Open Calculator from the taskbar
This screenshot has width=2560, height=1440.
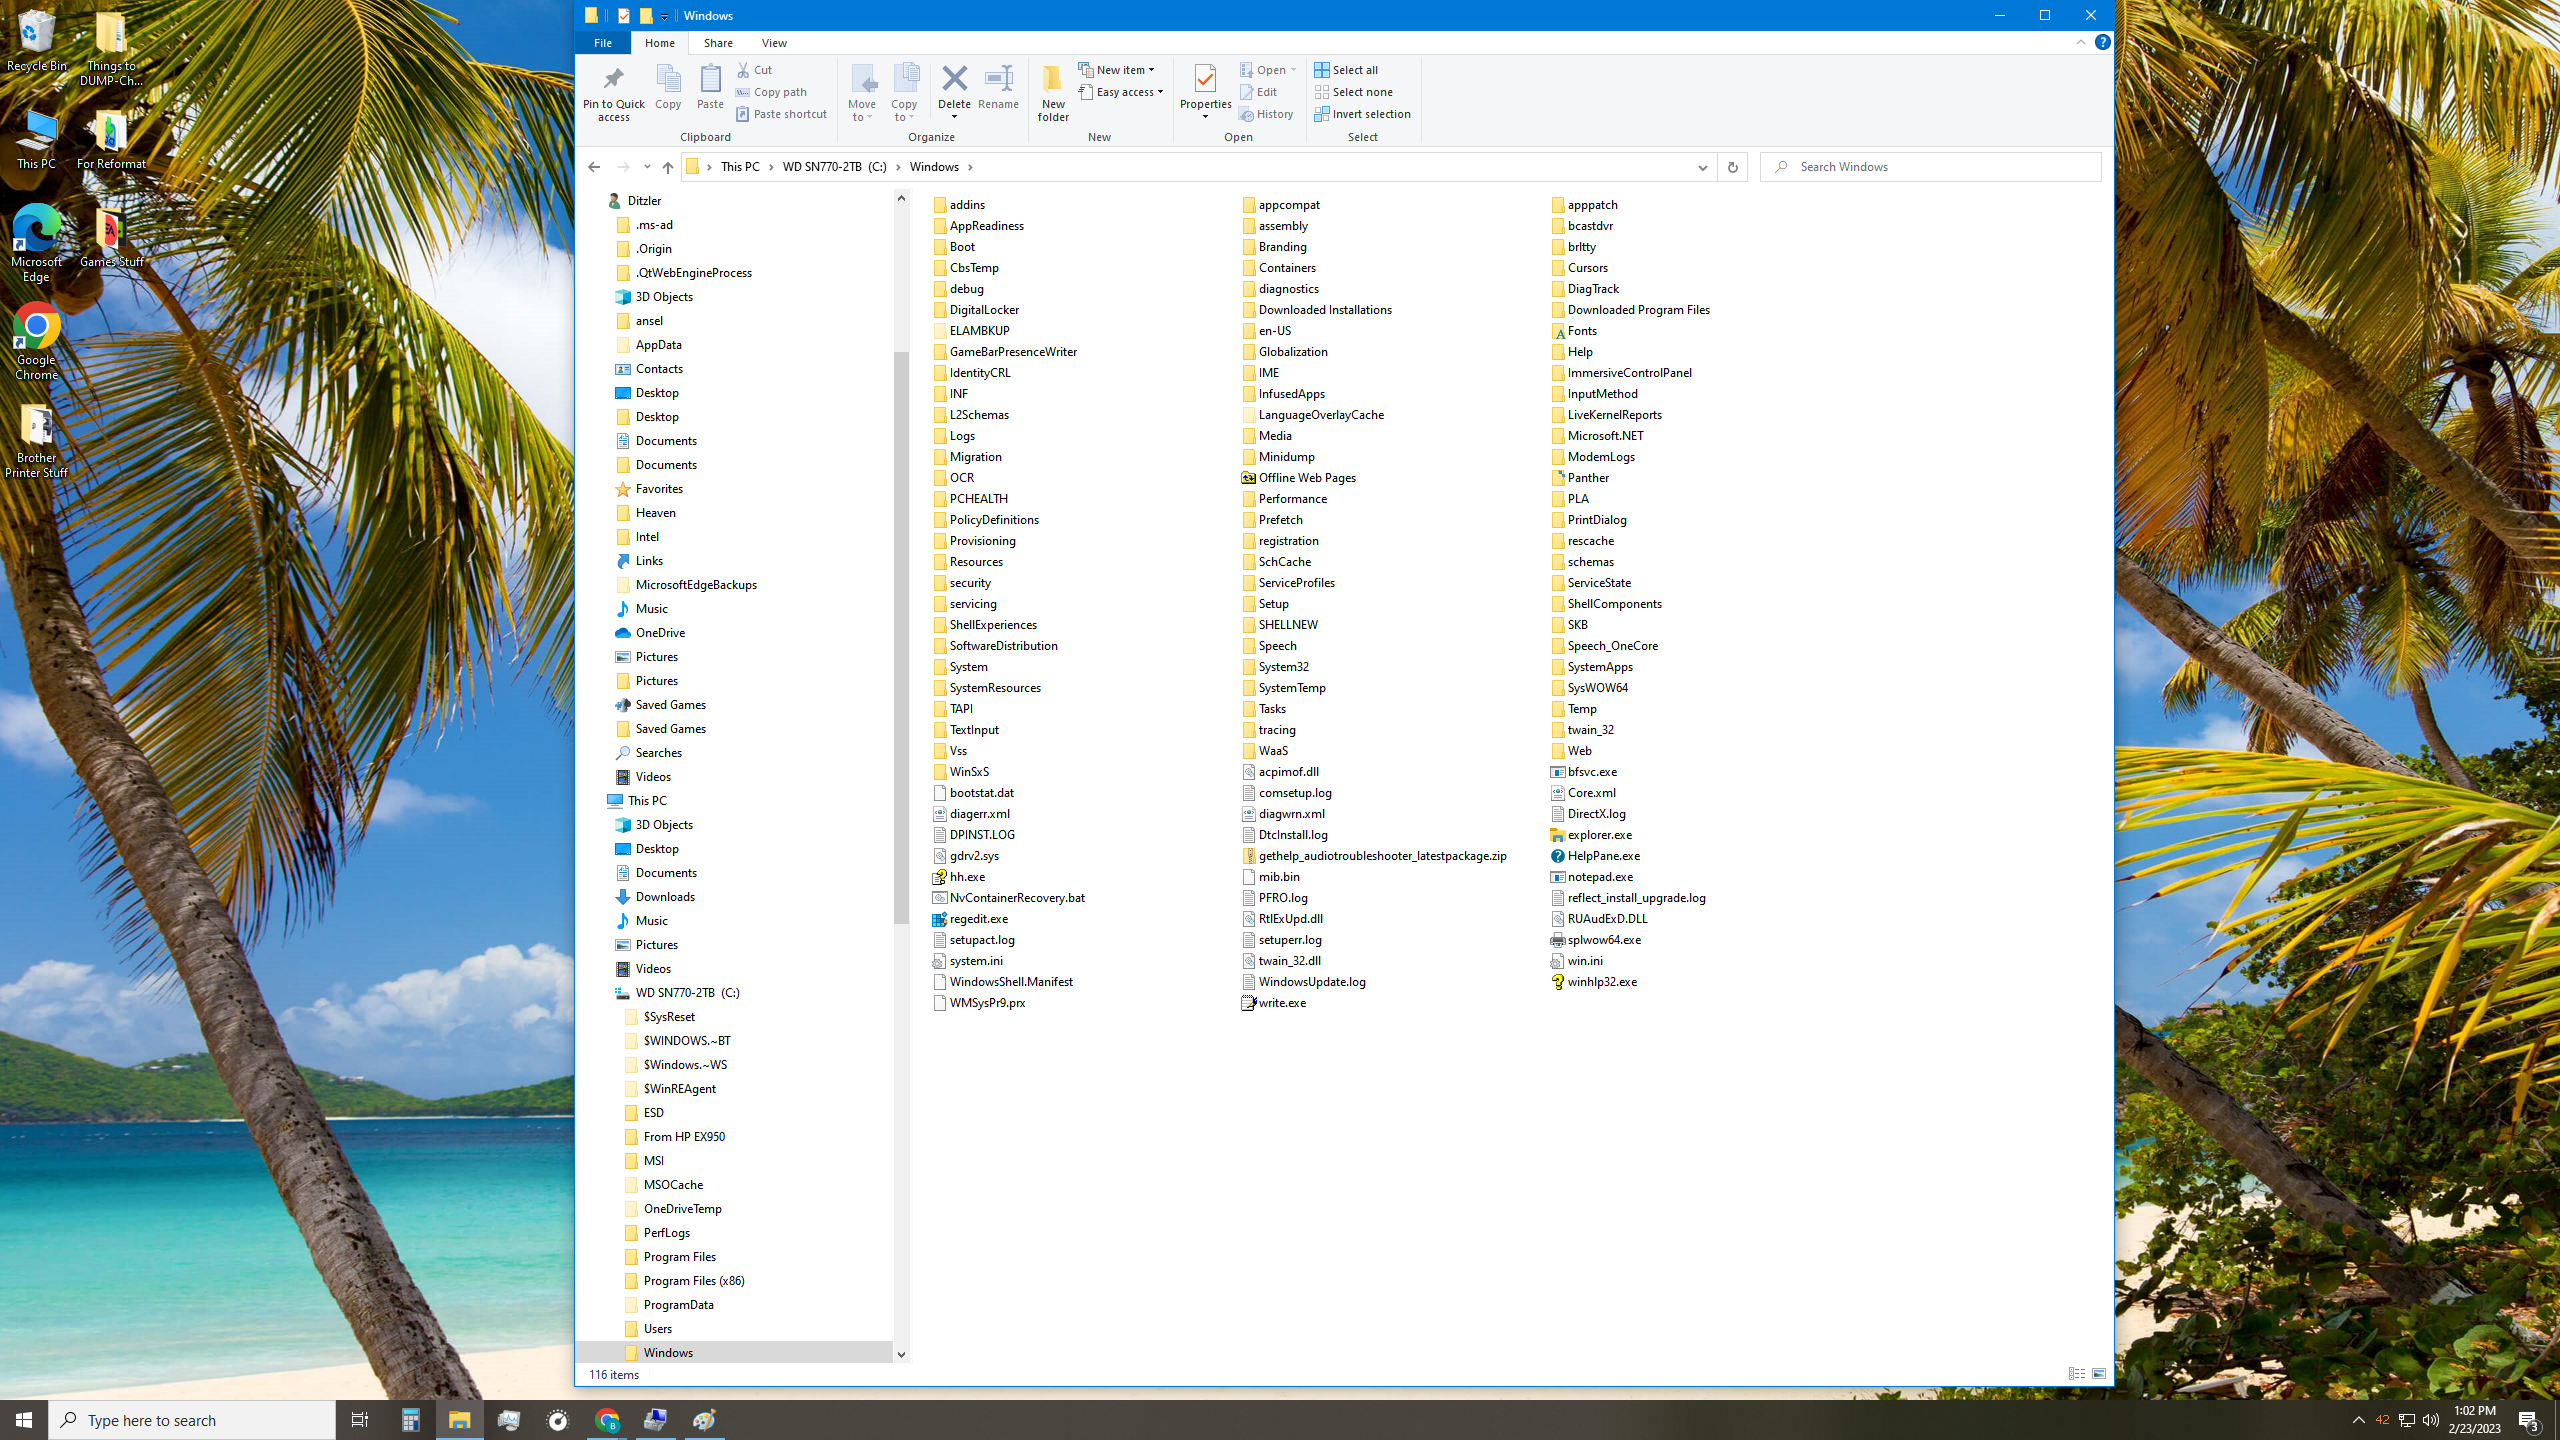click(x=410, y=1420)
